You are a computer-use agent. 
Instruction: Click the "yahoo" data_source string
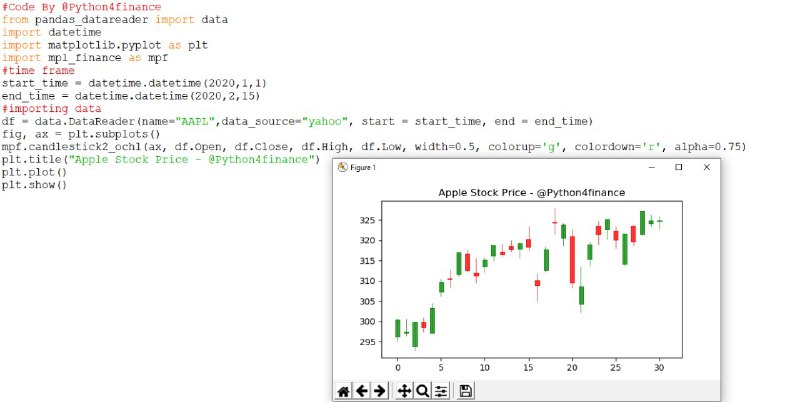[x=325, y=121]
